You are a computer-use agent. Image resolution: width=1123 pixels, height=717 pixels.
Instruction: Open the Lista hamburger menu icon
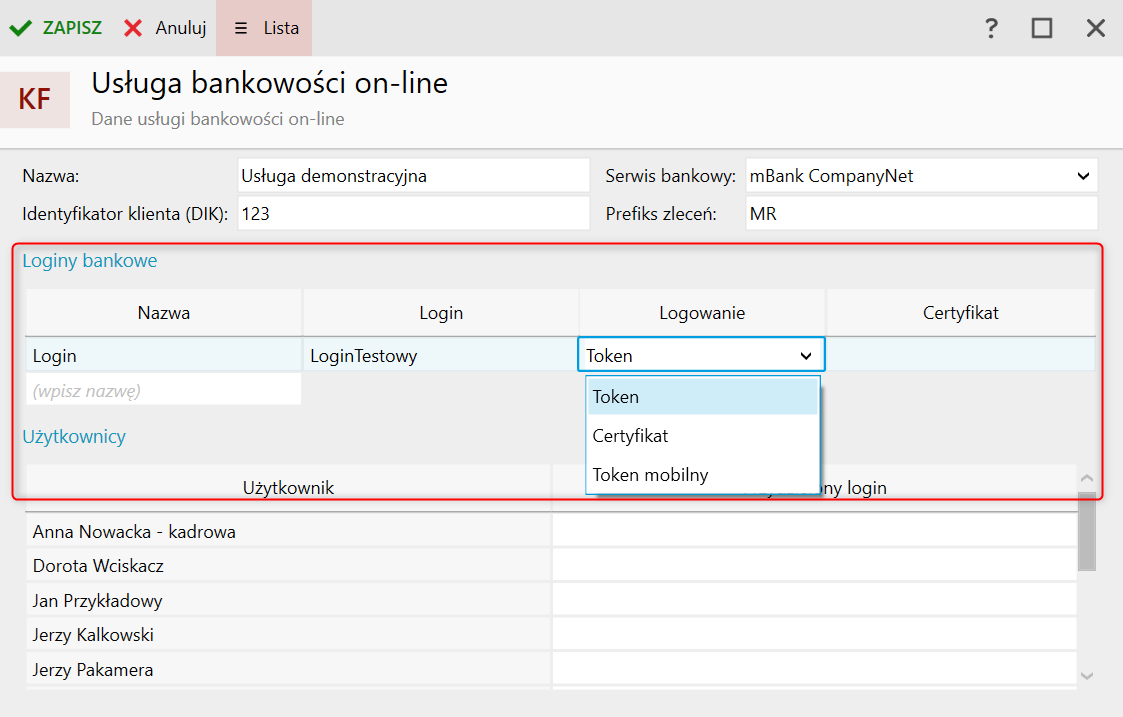pyautogui.click(x=241, y=28)
